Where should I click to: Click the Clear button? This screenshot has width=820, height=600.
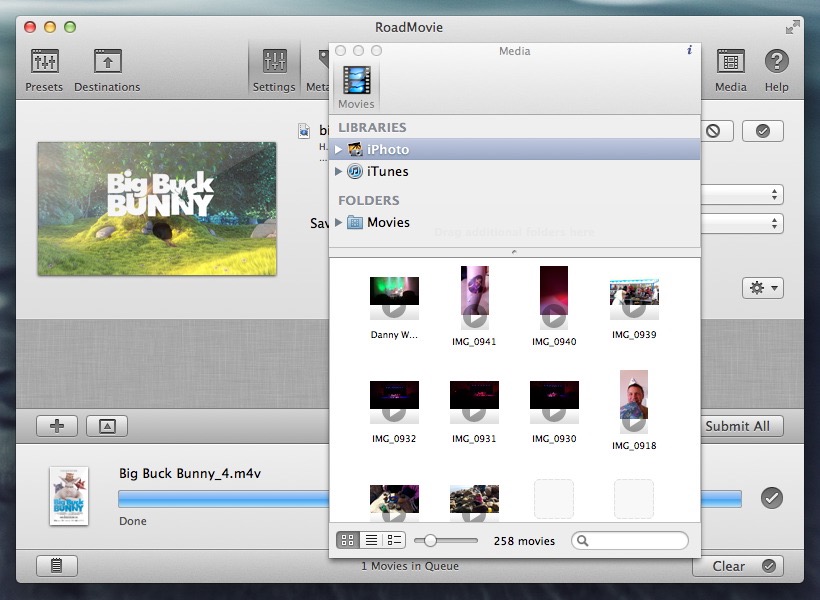click(x=737, y=566)
